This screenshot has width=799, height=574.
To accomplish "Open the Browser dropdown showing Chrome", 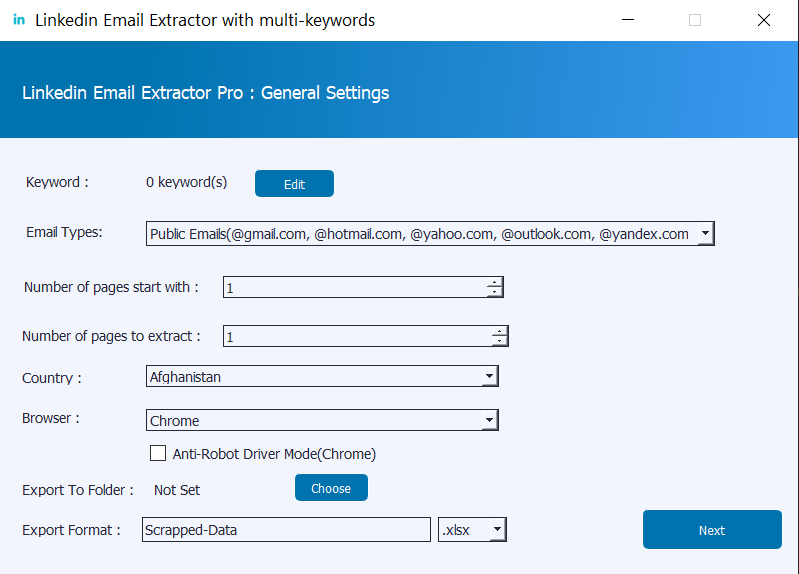I will 322,420.
